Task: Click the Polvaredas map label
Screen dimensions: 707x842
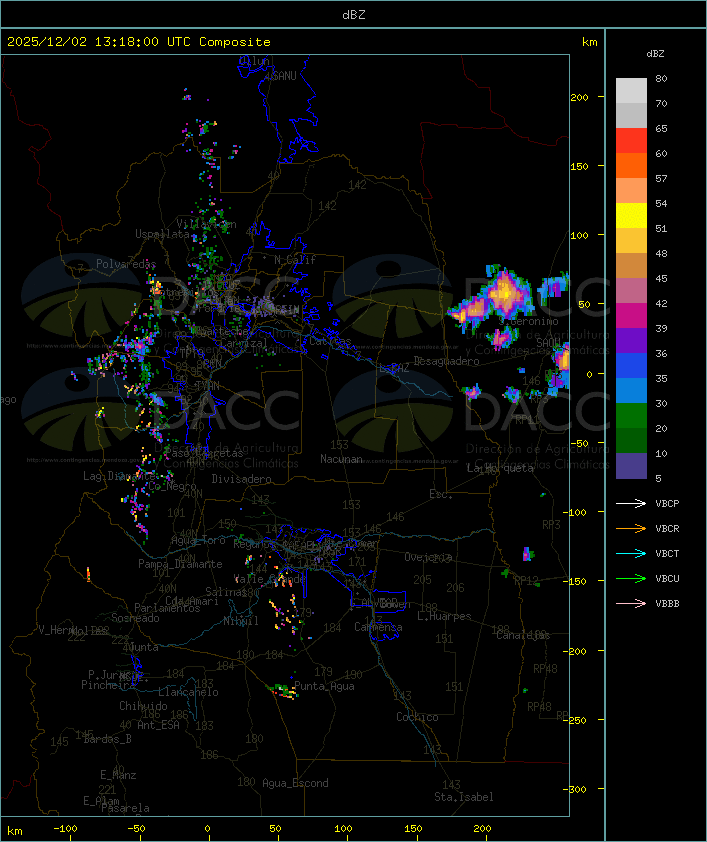Action: pyautogui.click(x=126, y=264)
